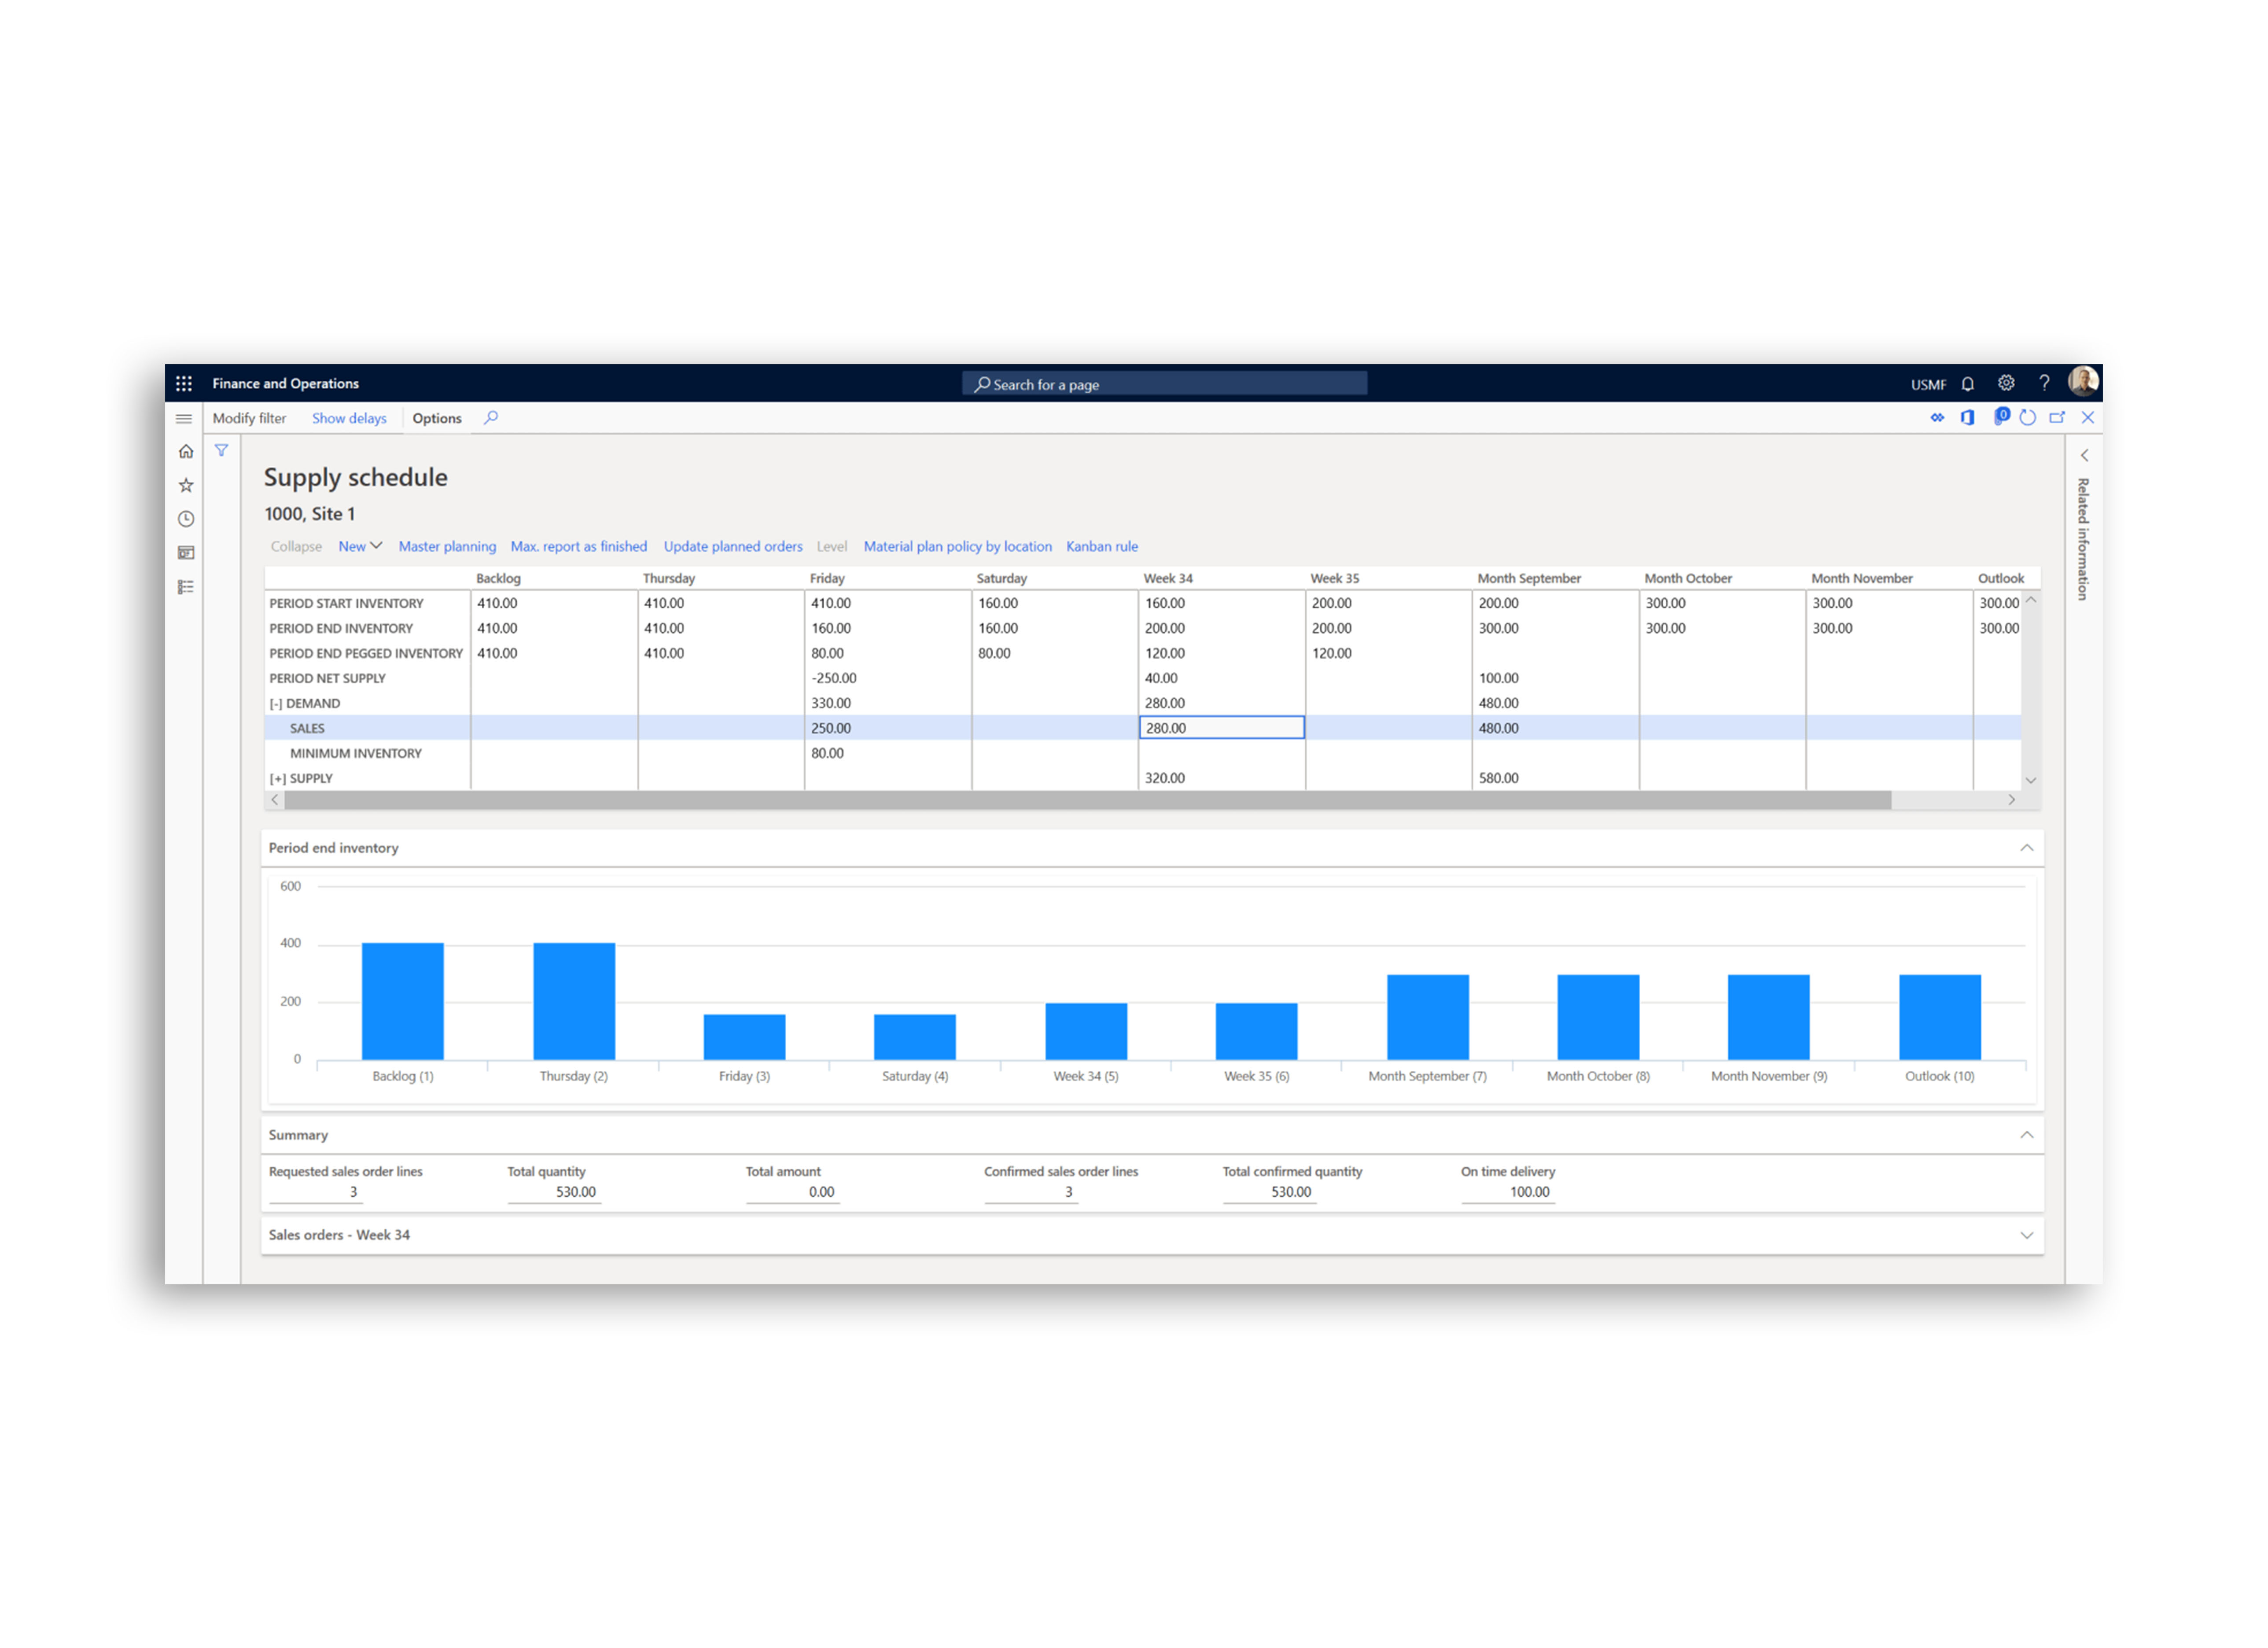
Task: Open the toolbar search magnifier
Action: (x=491, y=418)
